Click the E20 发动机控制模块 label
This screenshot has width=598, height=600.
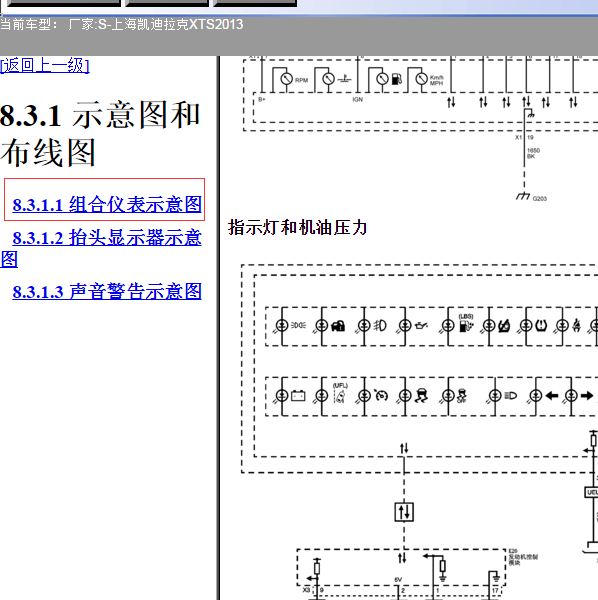[x=523, y=557]
